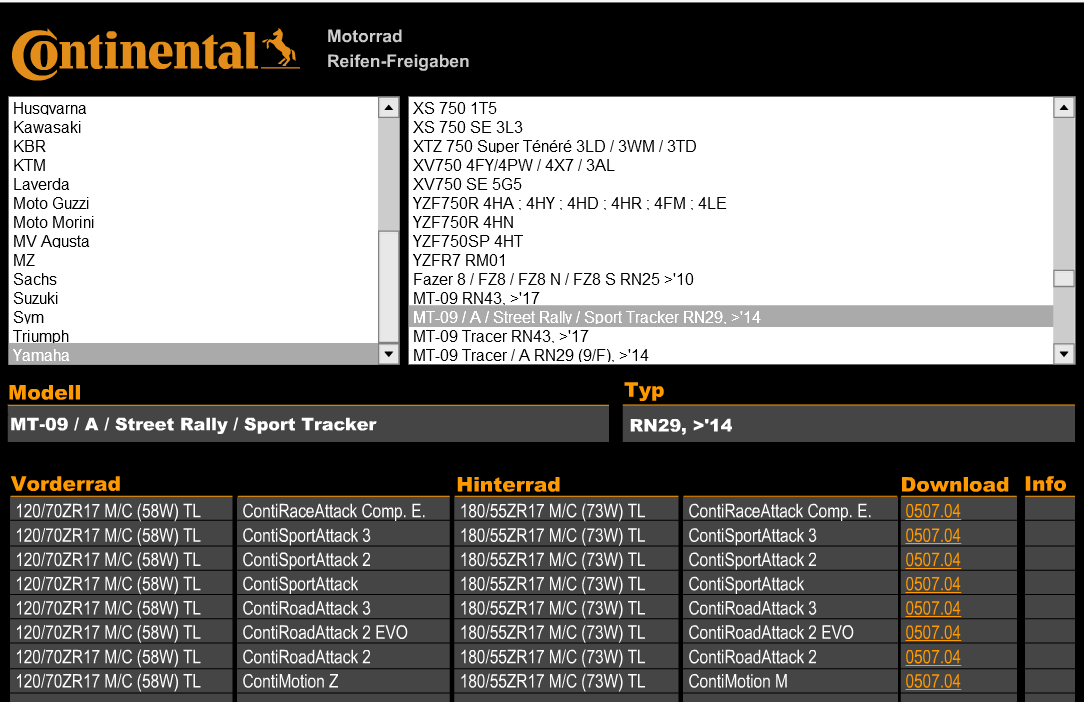The height and width of the screenshot is (702, 1084).
Task: Select Triumph from manufacturer list
Action: click(x=41, y=336)
